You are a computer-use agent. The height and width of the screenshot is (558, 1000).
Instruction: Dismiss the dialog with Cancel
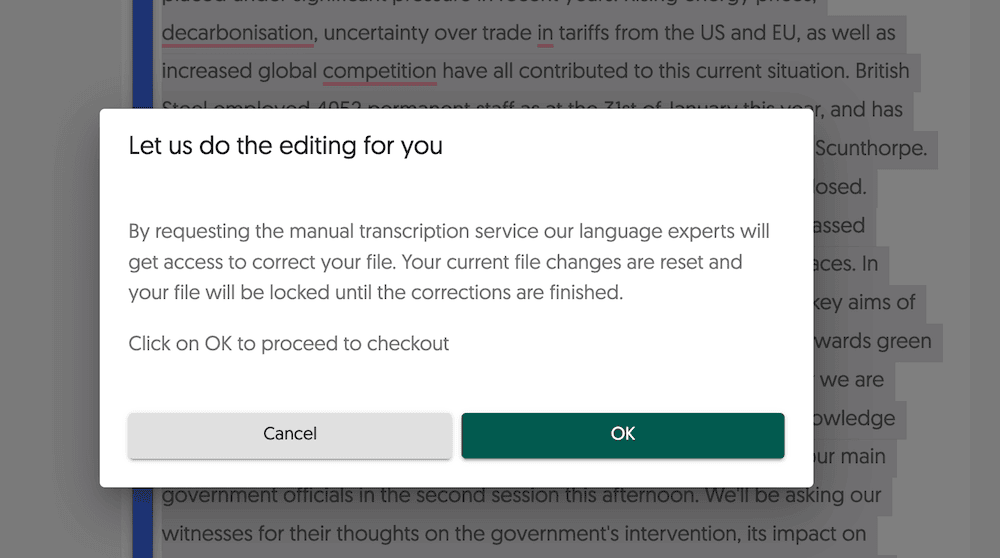click(290, 435)
